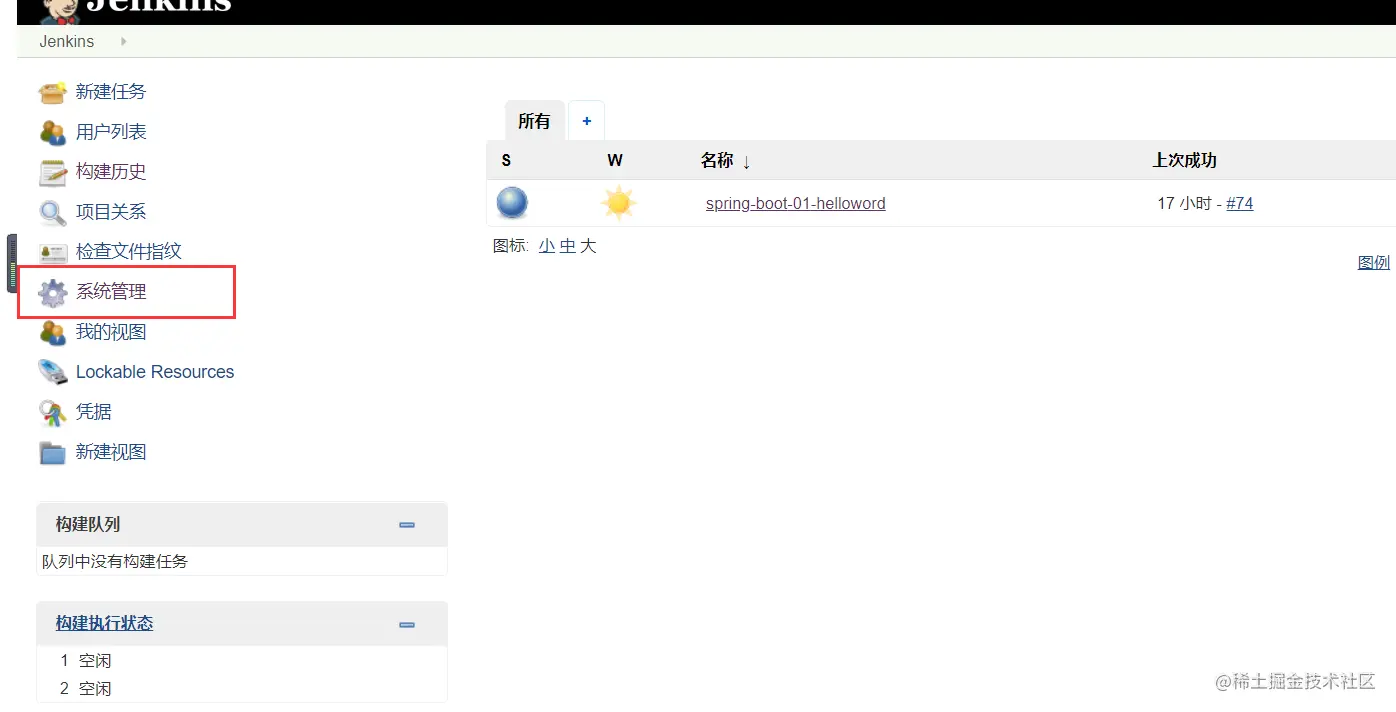This screenshot has width=1396, height=712.
Task: Click the 检查文件指纹 card icon
Action: pos(52,252)
